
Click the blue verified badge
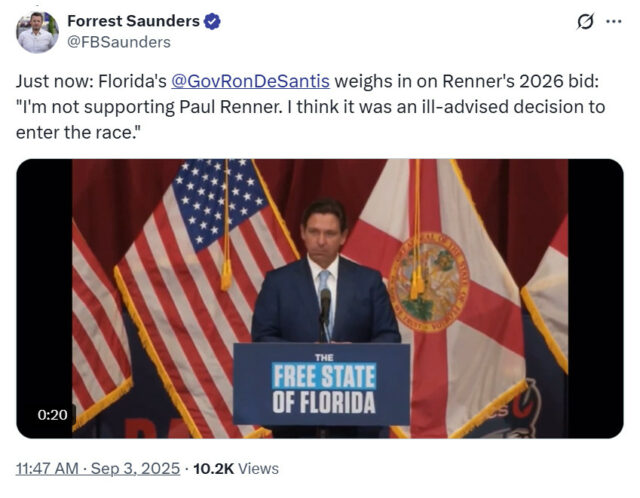212,21
